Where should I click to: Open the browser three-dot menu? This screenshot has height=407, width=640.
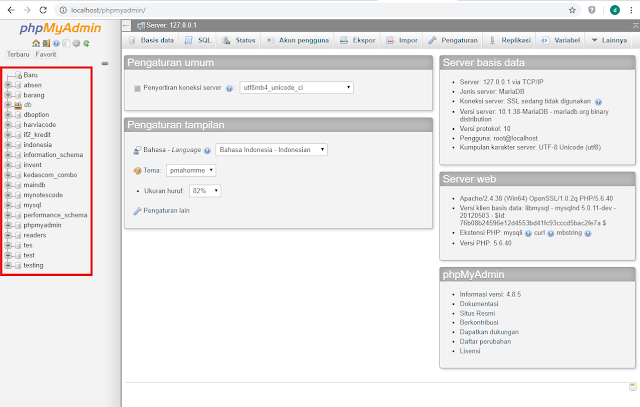point(631,10)
